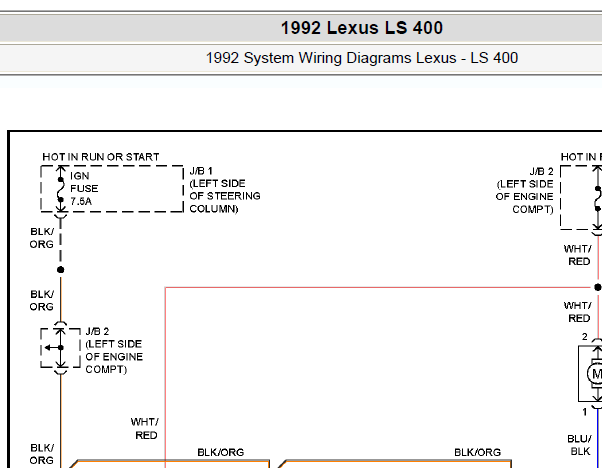Screen dimensions: 602x468
Task: Click the bottom-right BLK/ORG wire label
Action: point(477,453)
